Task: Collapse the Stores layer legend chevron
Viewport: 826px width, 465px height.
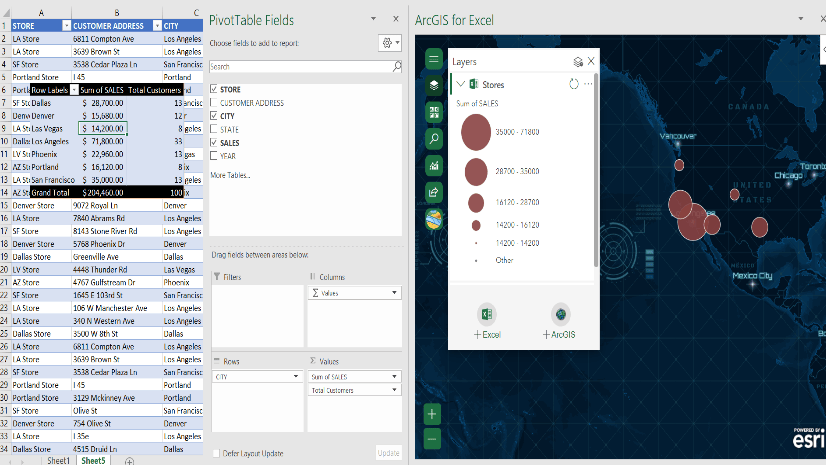Action: point(460,84)
